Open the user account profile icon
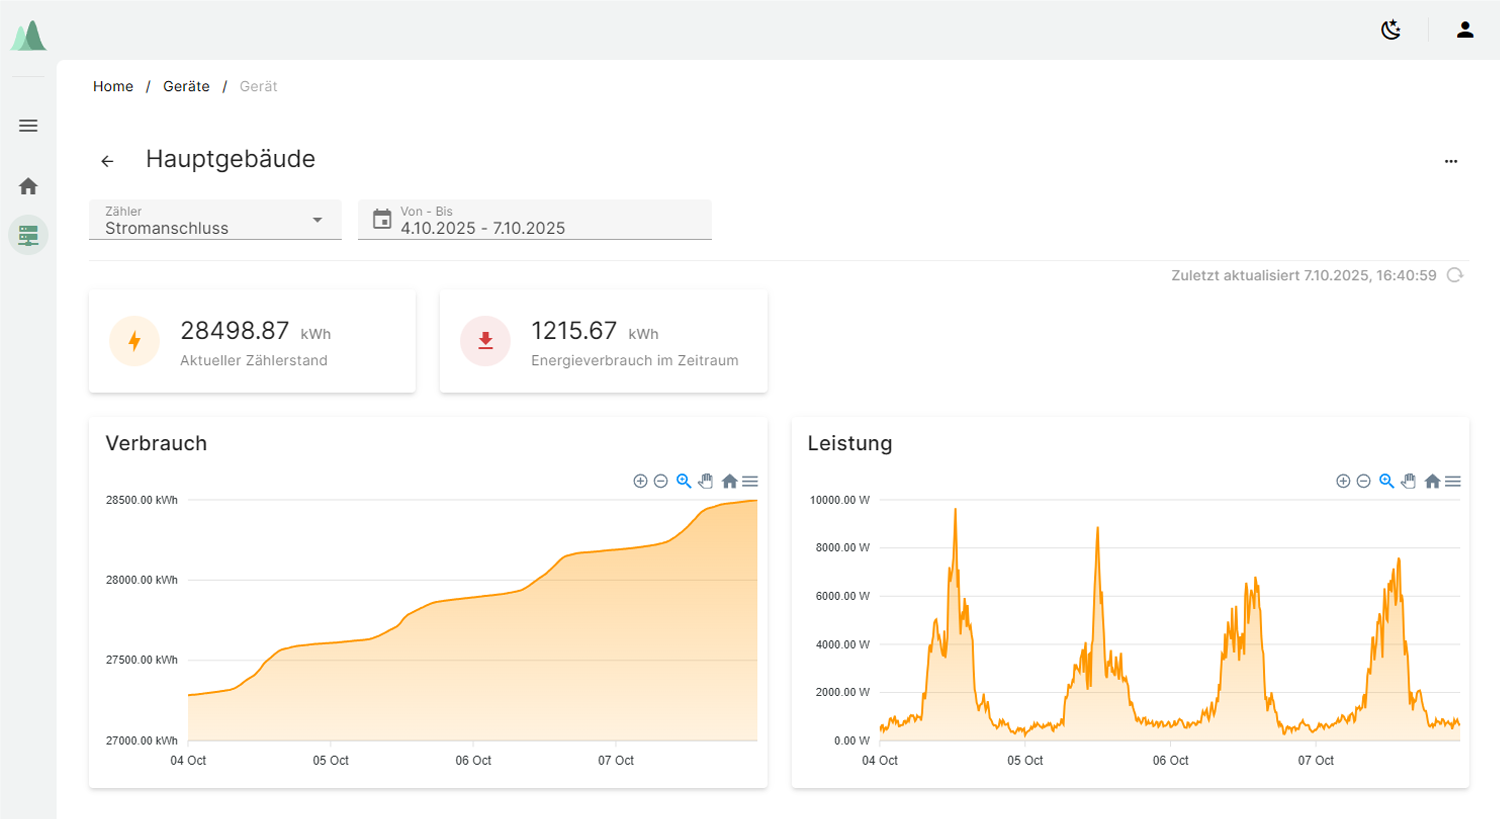This screenshot has width=1500, height=819. [x=1464, y=29]
